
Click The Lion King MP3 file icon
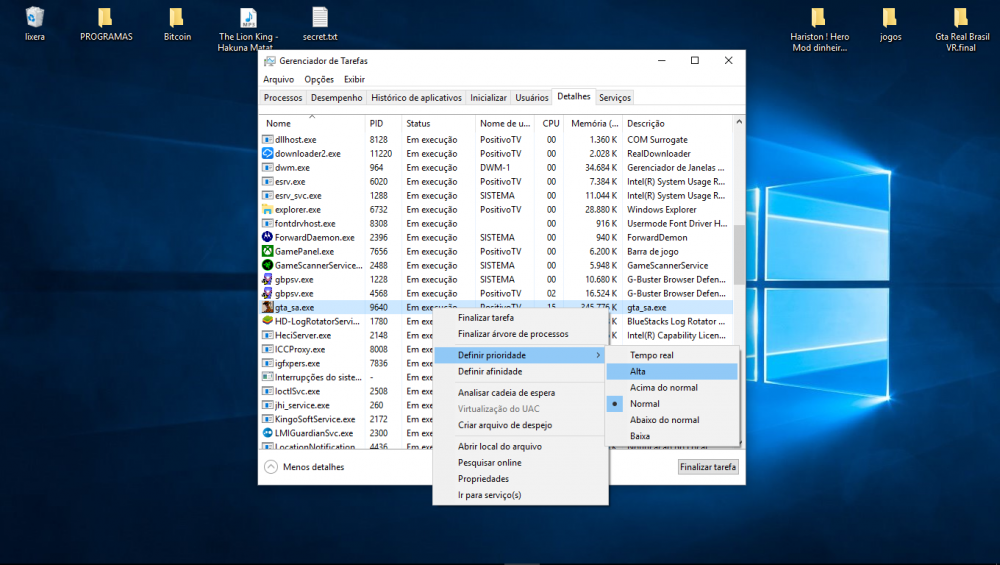click(248, 18)
